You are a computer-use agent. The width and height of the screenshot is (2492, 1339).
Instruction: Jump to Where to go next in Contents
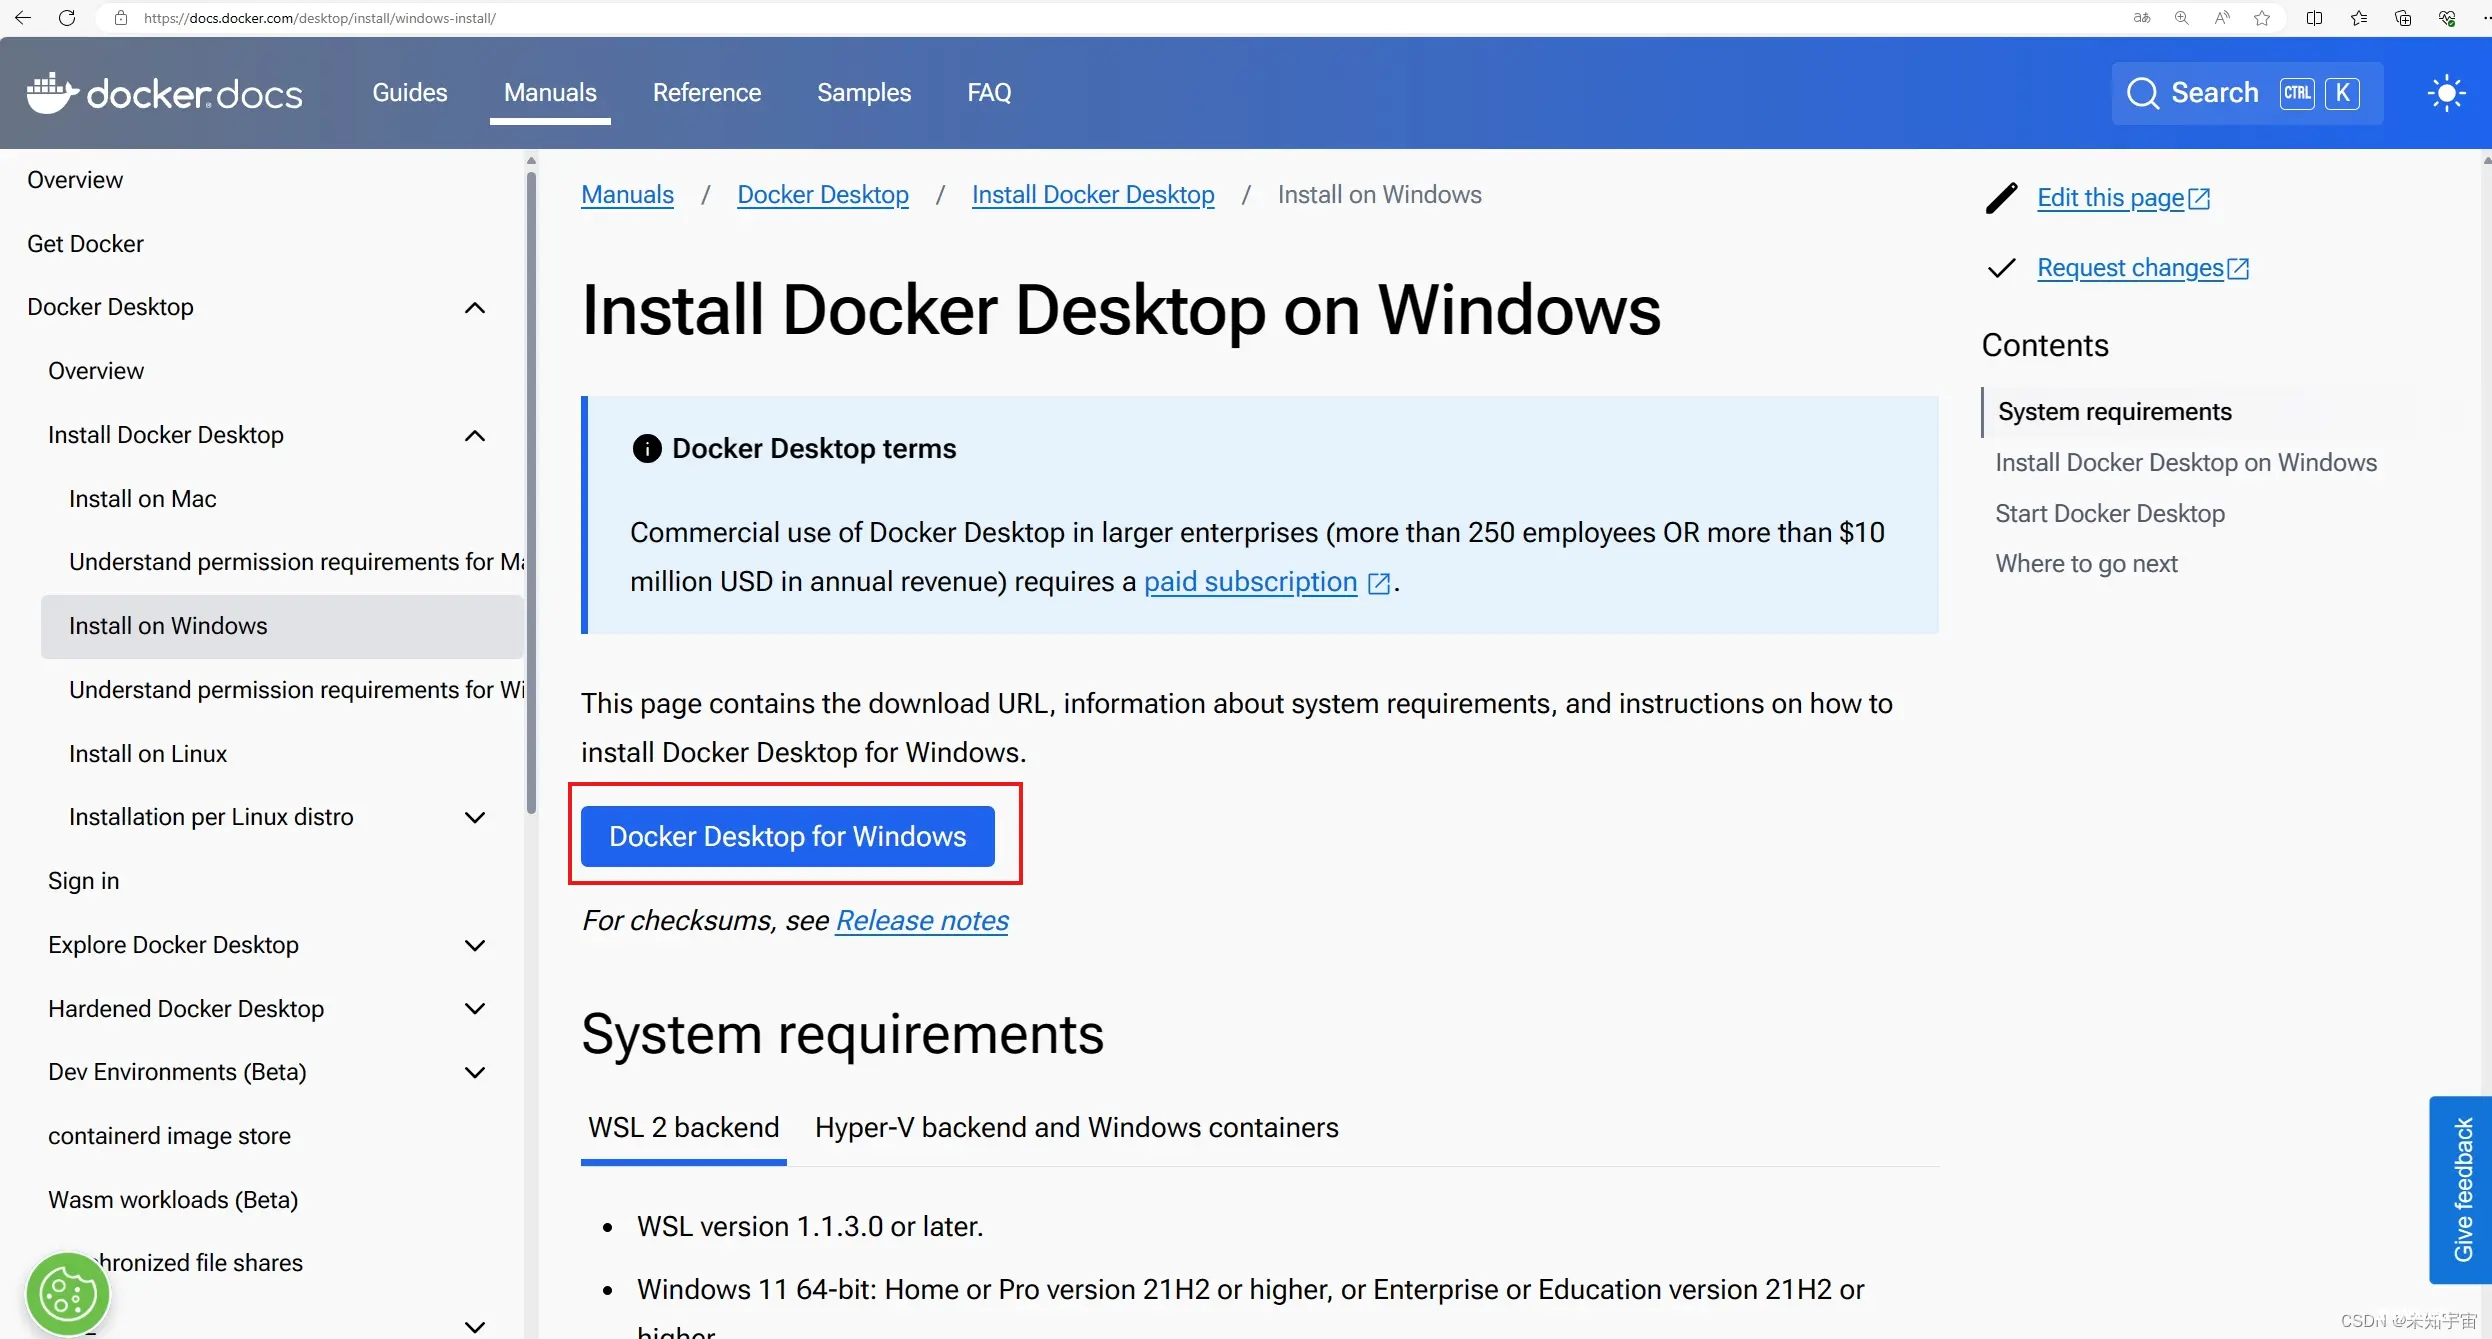2086,564
